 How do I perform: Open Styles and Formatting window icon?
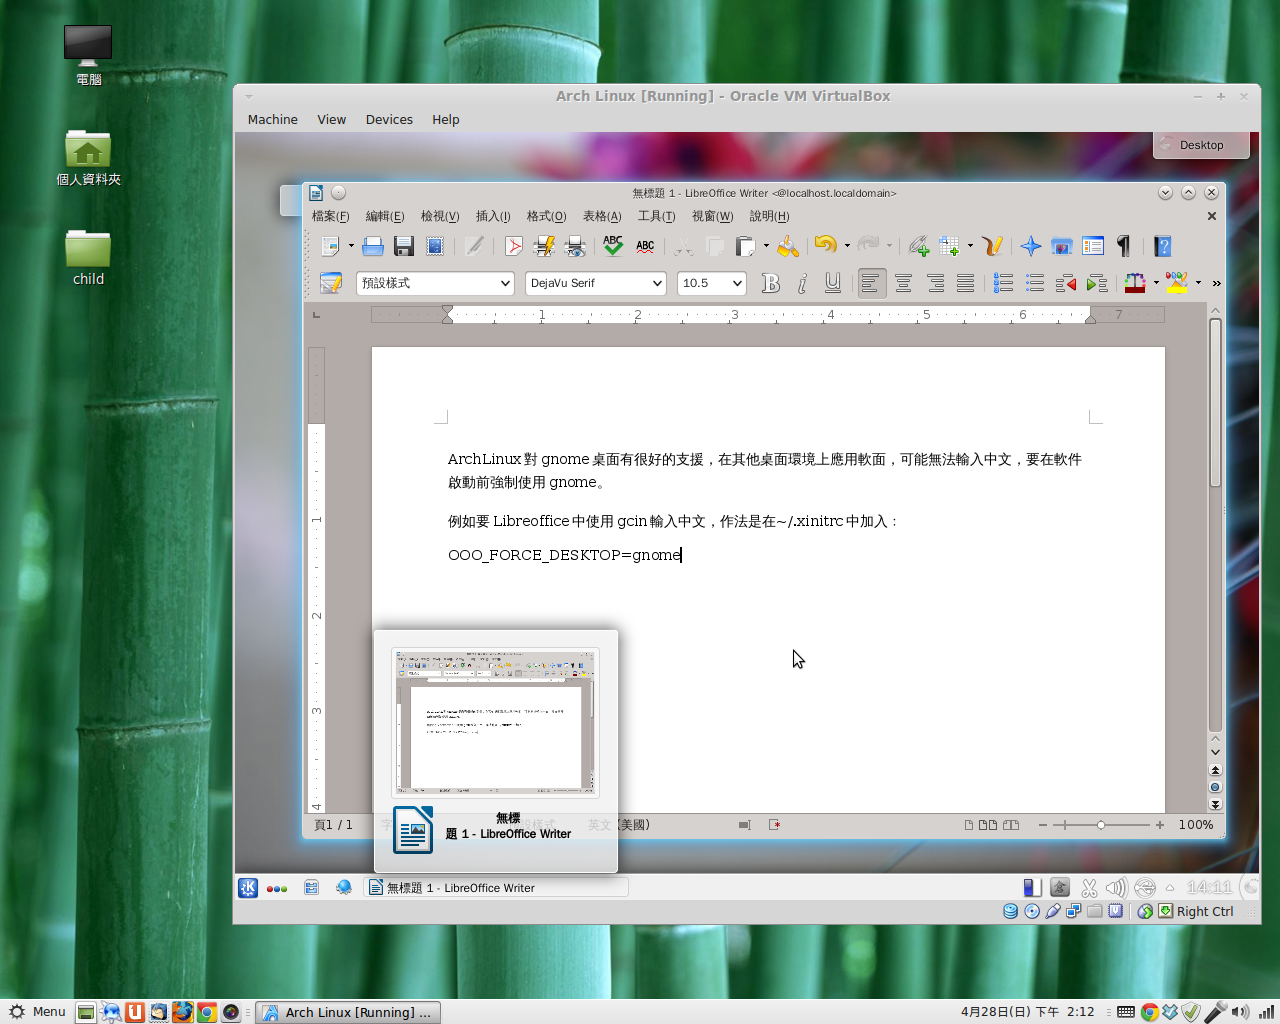(x=331, y=283)
